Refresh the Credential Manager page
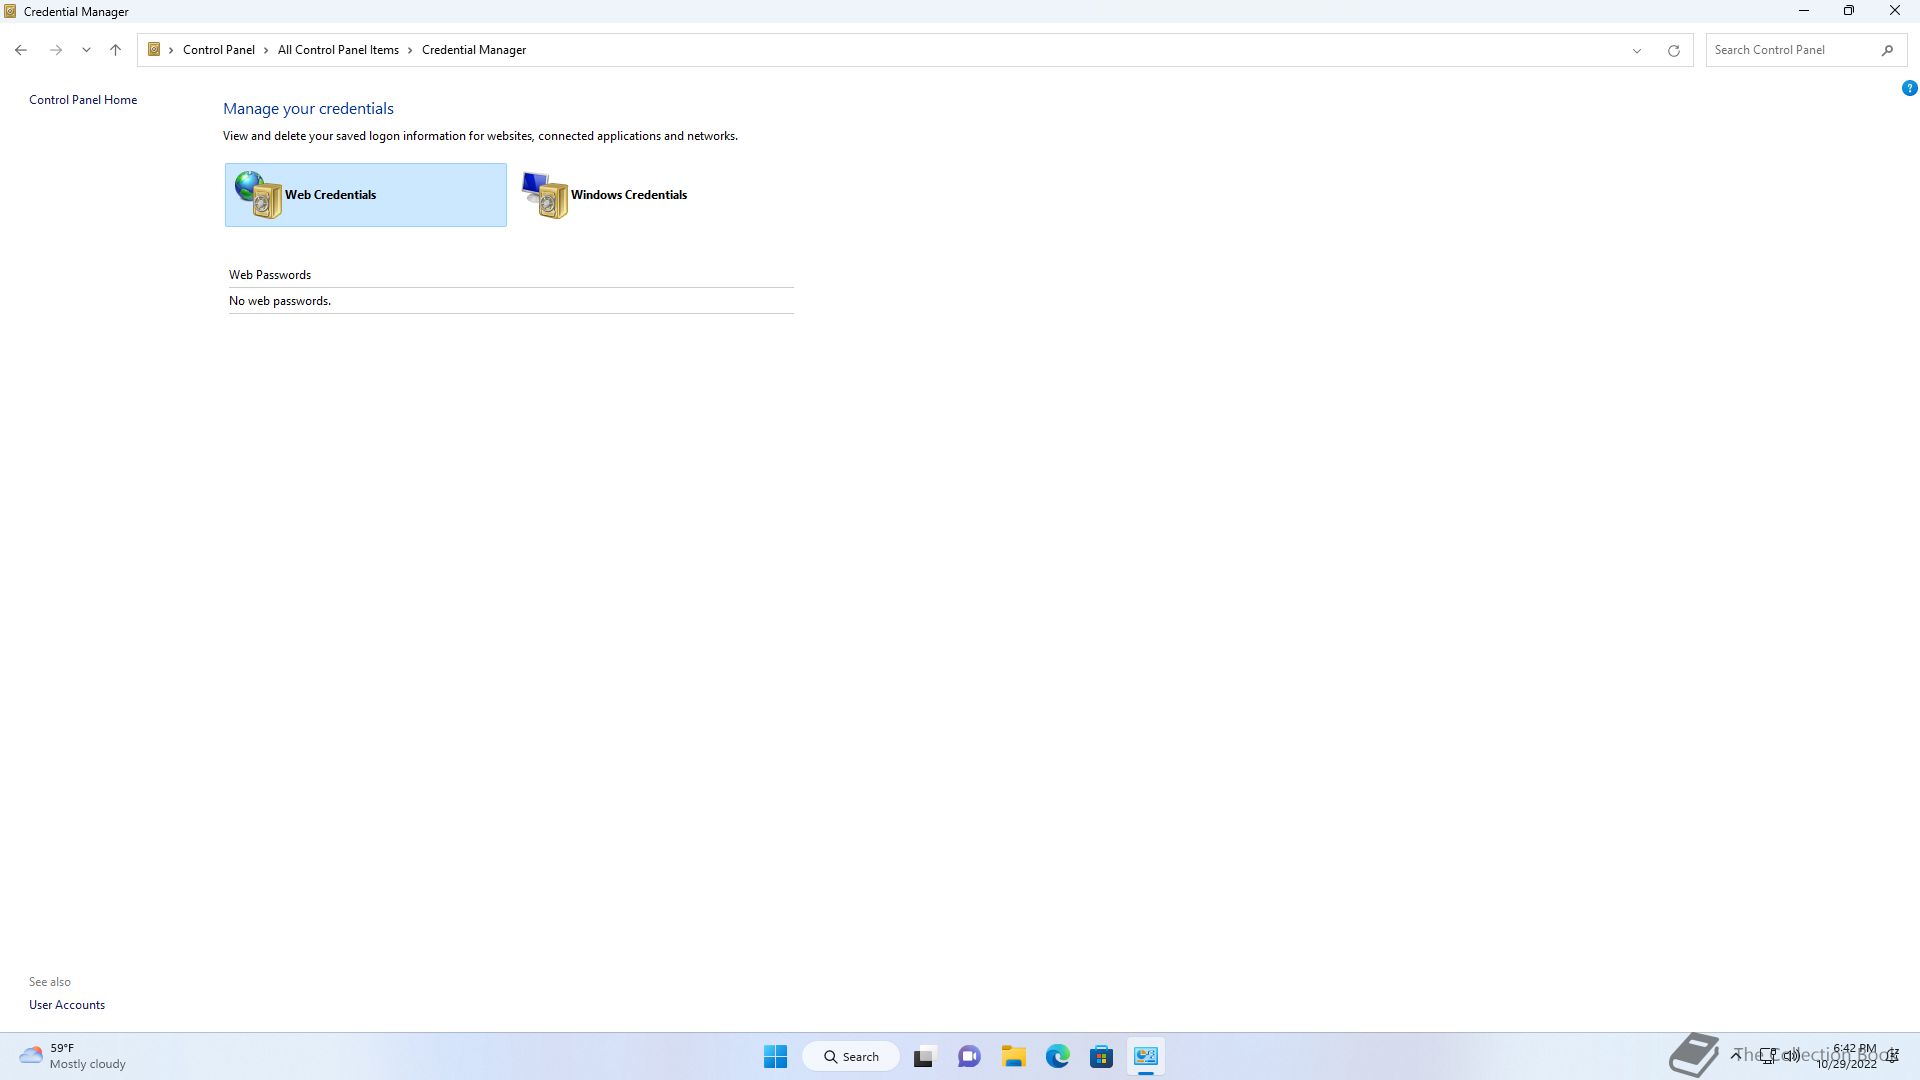Screen dimensions: 1920x1080 click(x=1673, y=50)
